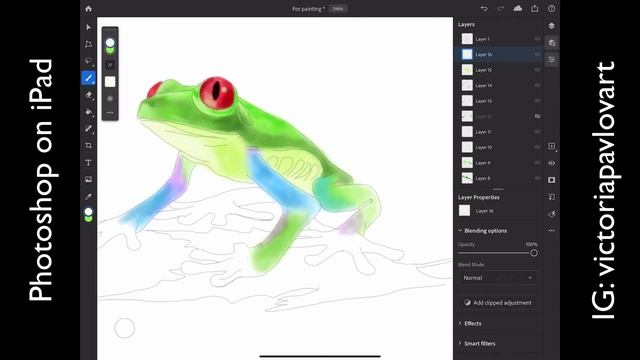
Task: Hide Layer 14 using eye icon
Action: [x=537, y=85]
